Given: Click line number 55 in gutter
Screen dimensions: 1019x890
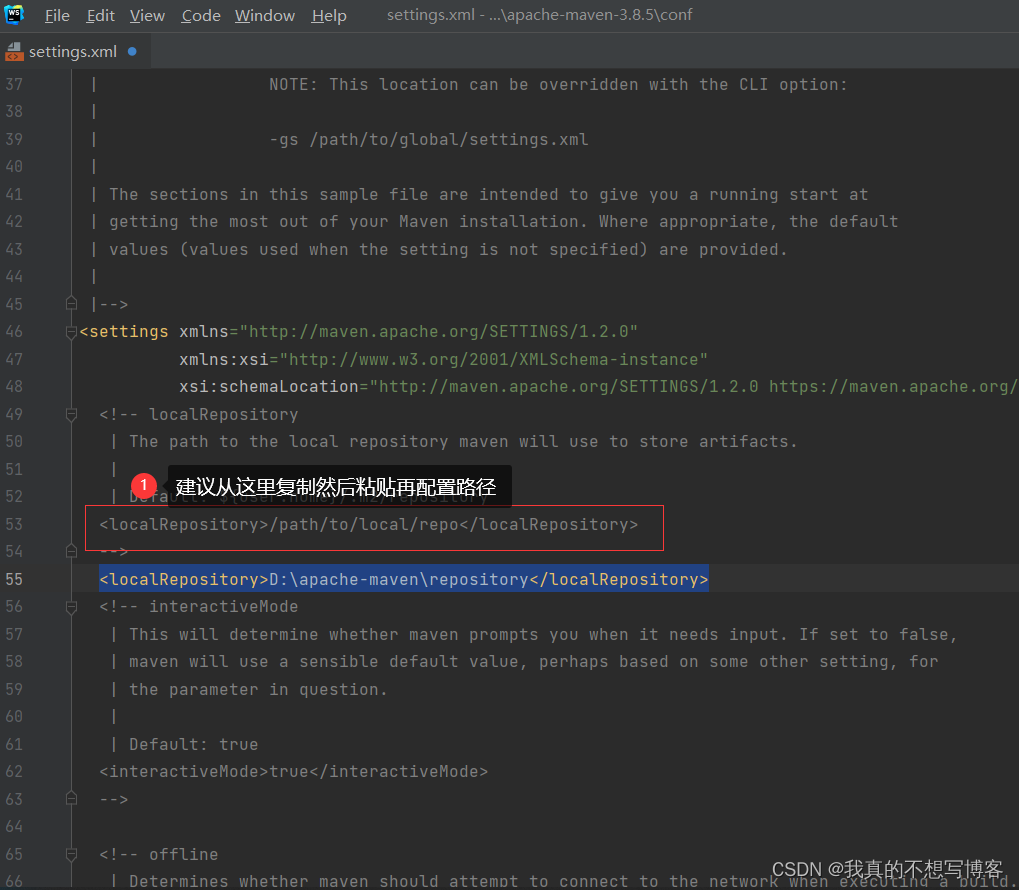Looking at the screenshot, I should [14, 579].
